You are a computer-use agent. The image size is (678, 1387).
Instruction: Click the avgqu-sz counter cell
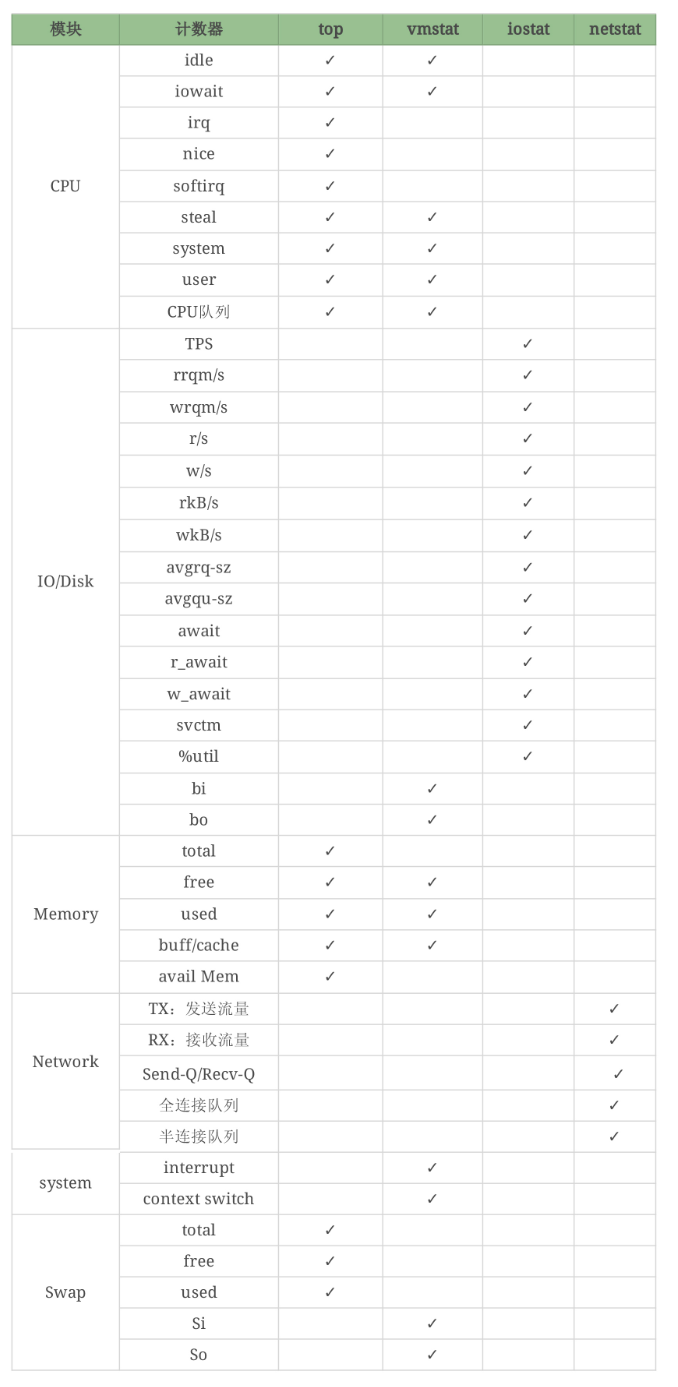point(199,599)
